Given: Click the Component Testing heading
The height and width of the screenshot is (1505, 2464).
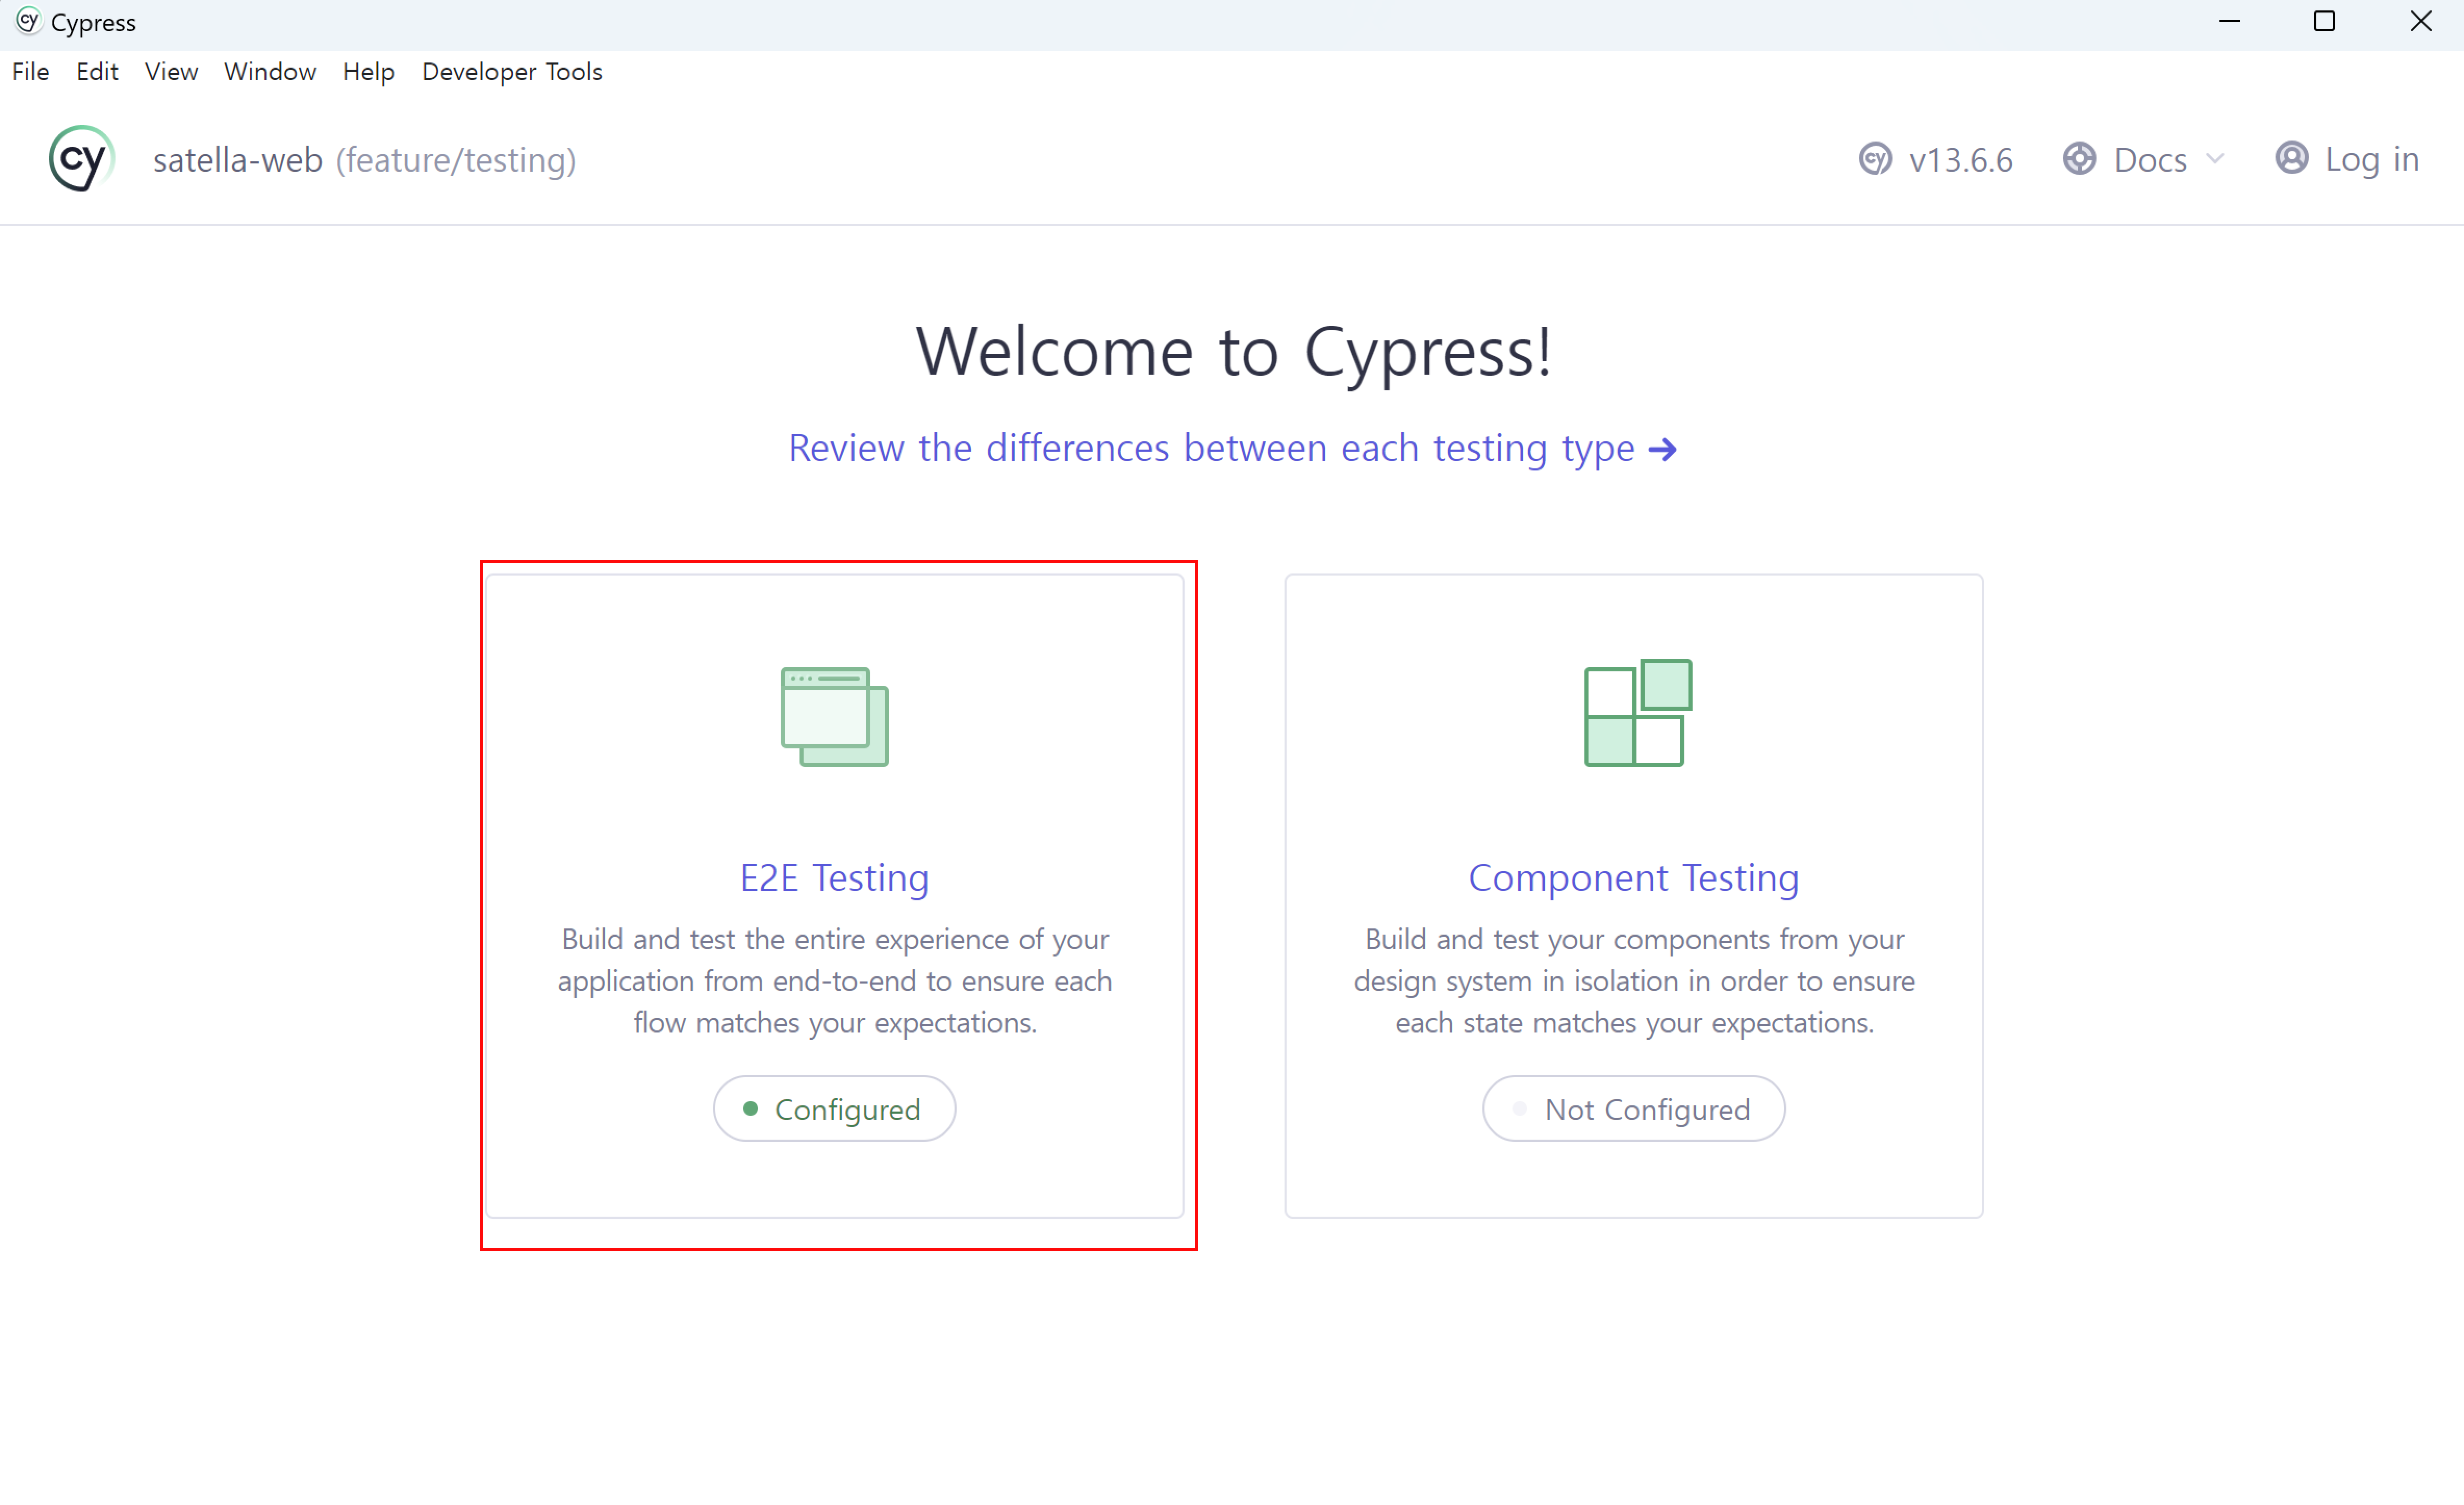Looking at the screenshot, I should coord(1634,877).
